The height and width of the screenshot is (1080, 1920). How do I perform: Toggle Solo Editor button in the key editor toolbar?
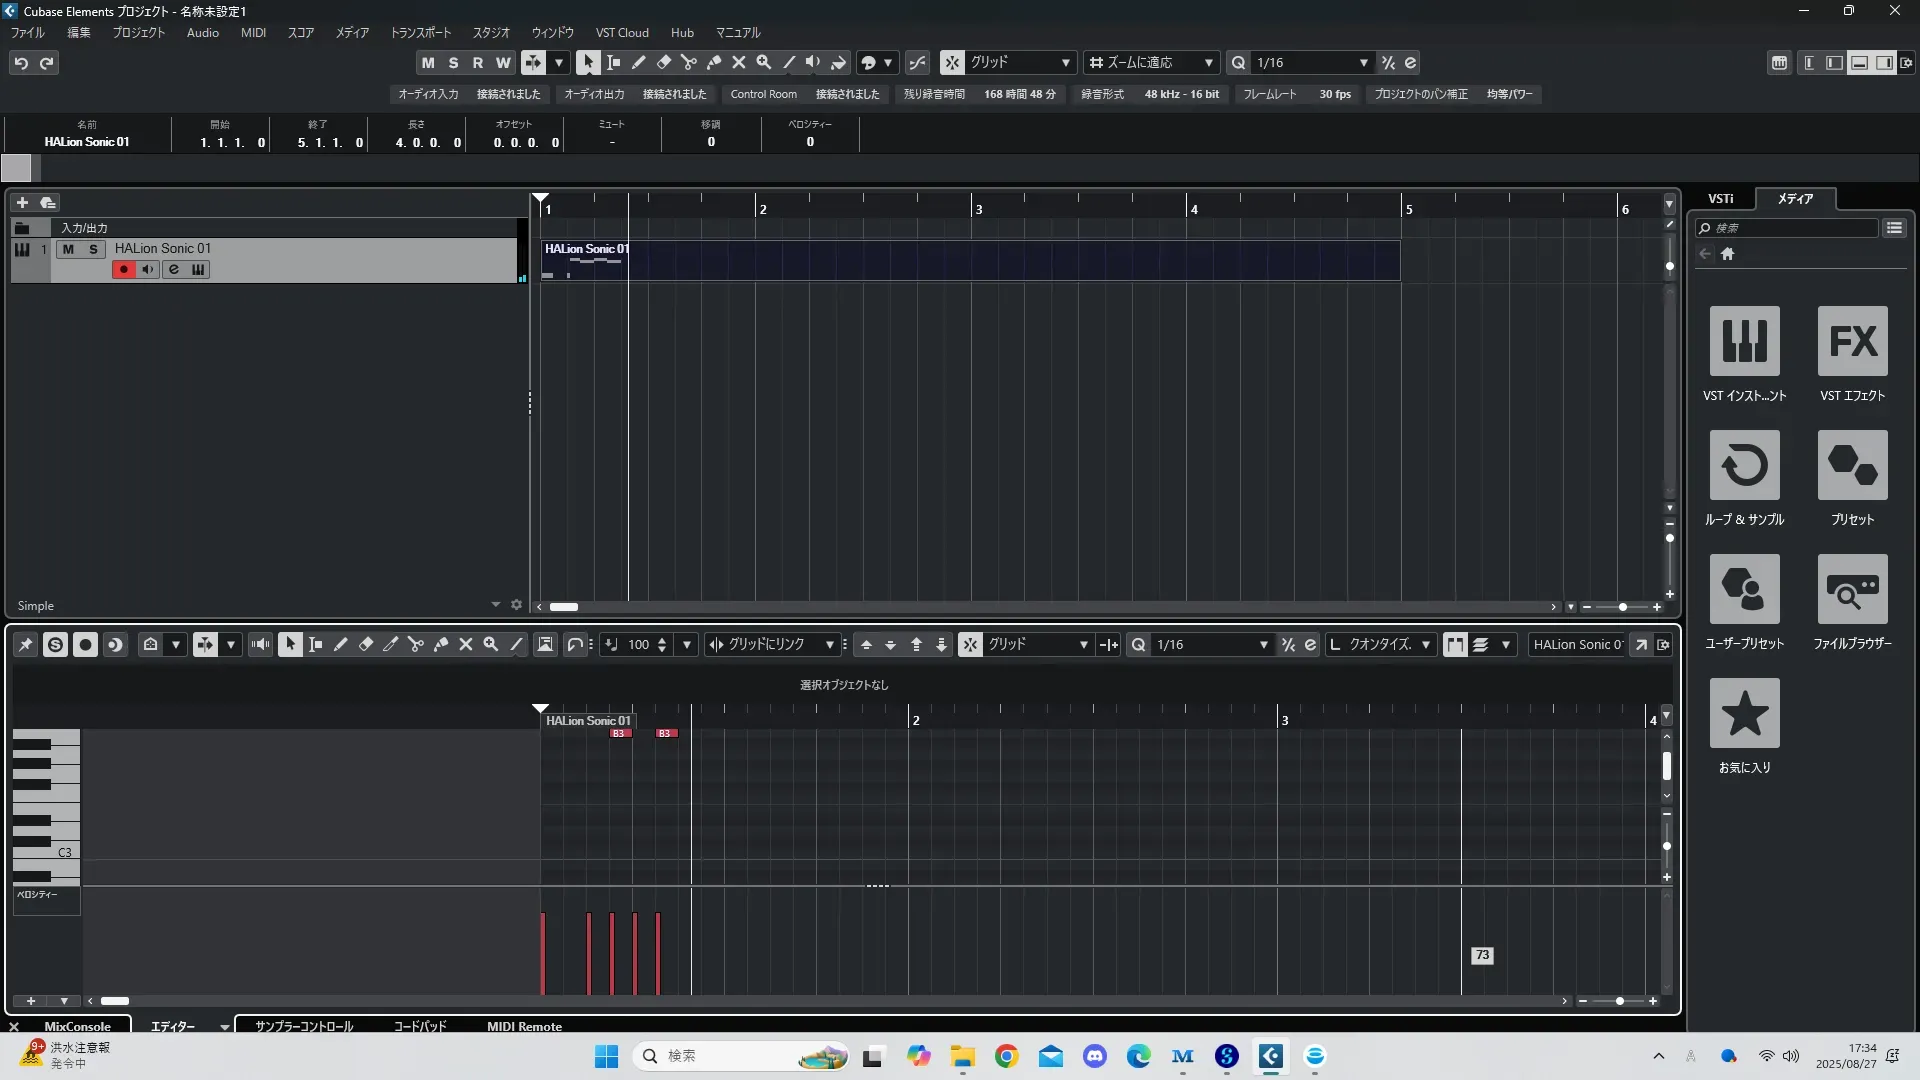click(55, 645)
